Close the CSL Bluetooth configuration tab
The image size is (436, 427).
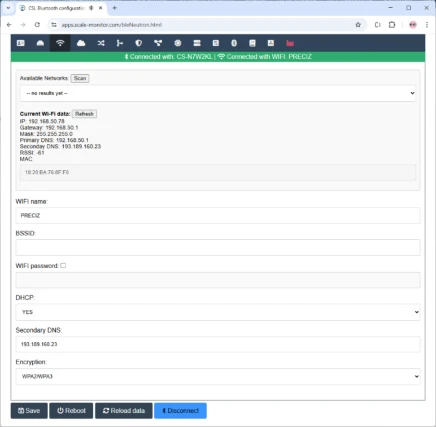pyautogui.click(x=101, y=8)
